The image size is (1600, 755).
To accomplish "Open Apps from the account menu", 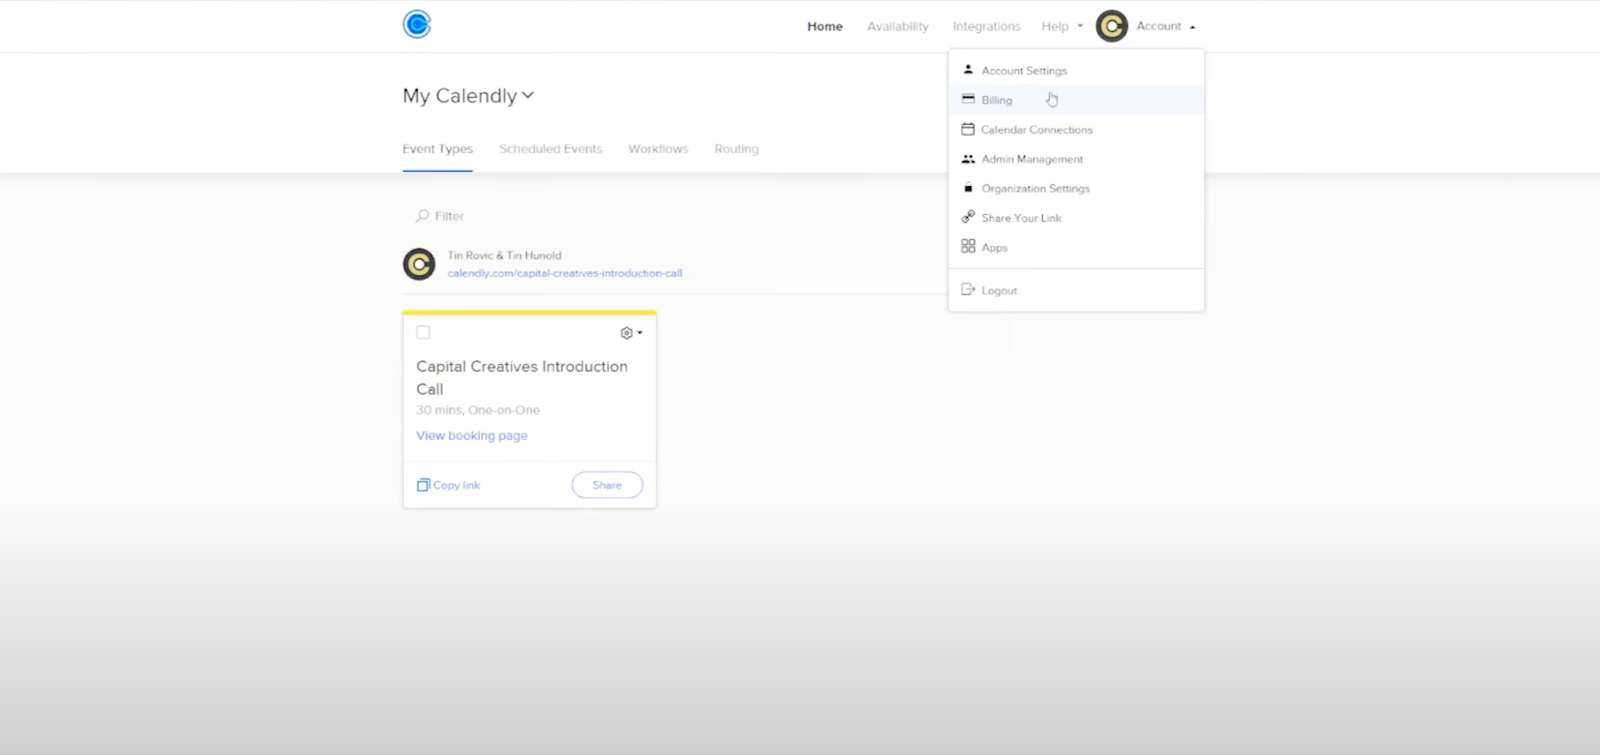I will tap(1076, 247).
